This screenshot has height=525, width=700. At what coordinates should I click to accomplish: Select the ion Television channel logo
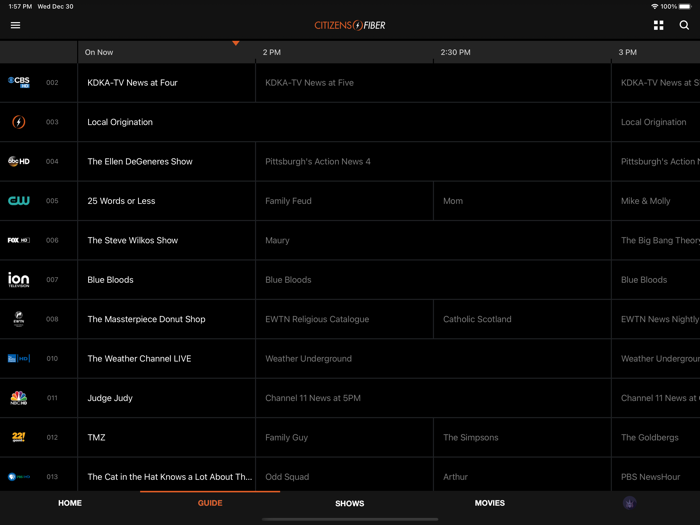click(19, 279)
